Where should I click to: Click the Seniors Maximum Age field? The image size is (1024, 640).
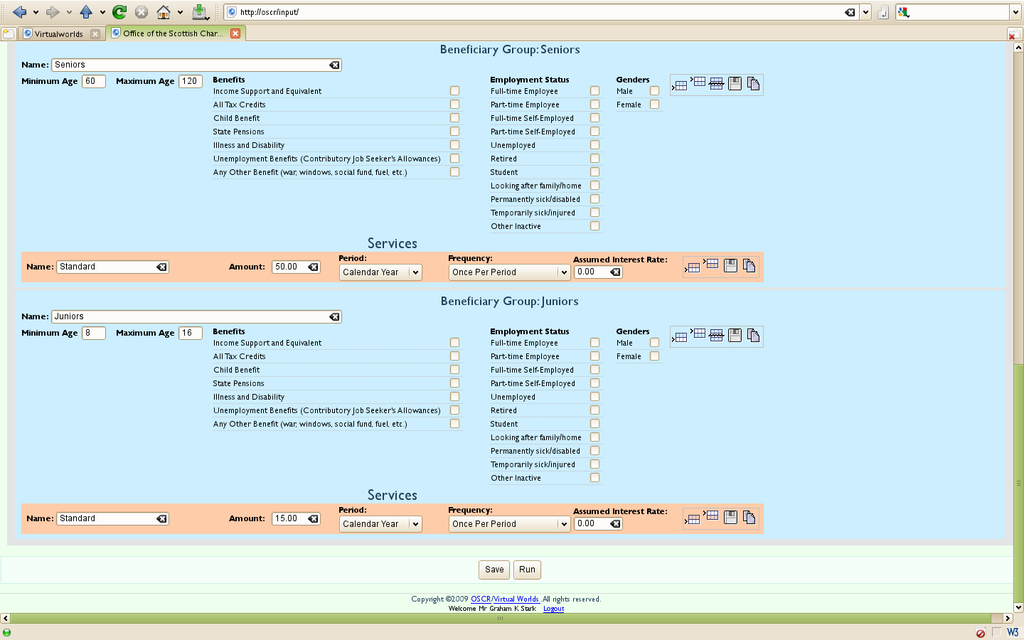(191, 81)
